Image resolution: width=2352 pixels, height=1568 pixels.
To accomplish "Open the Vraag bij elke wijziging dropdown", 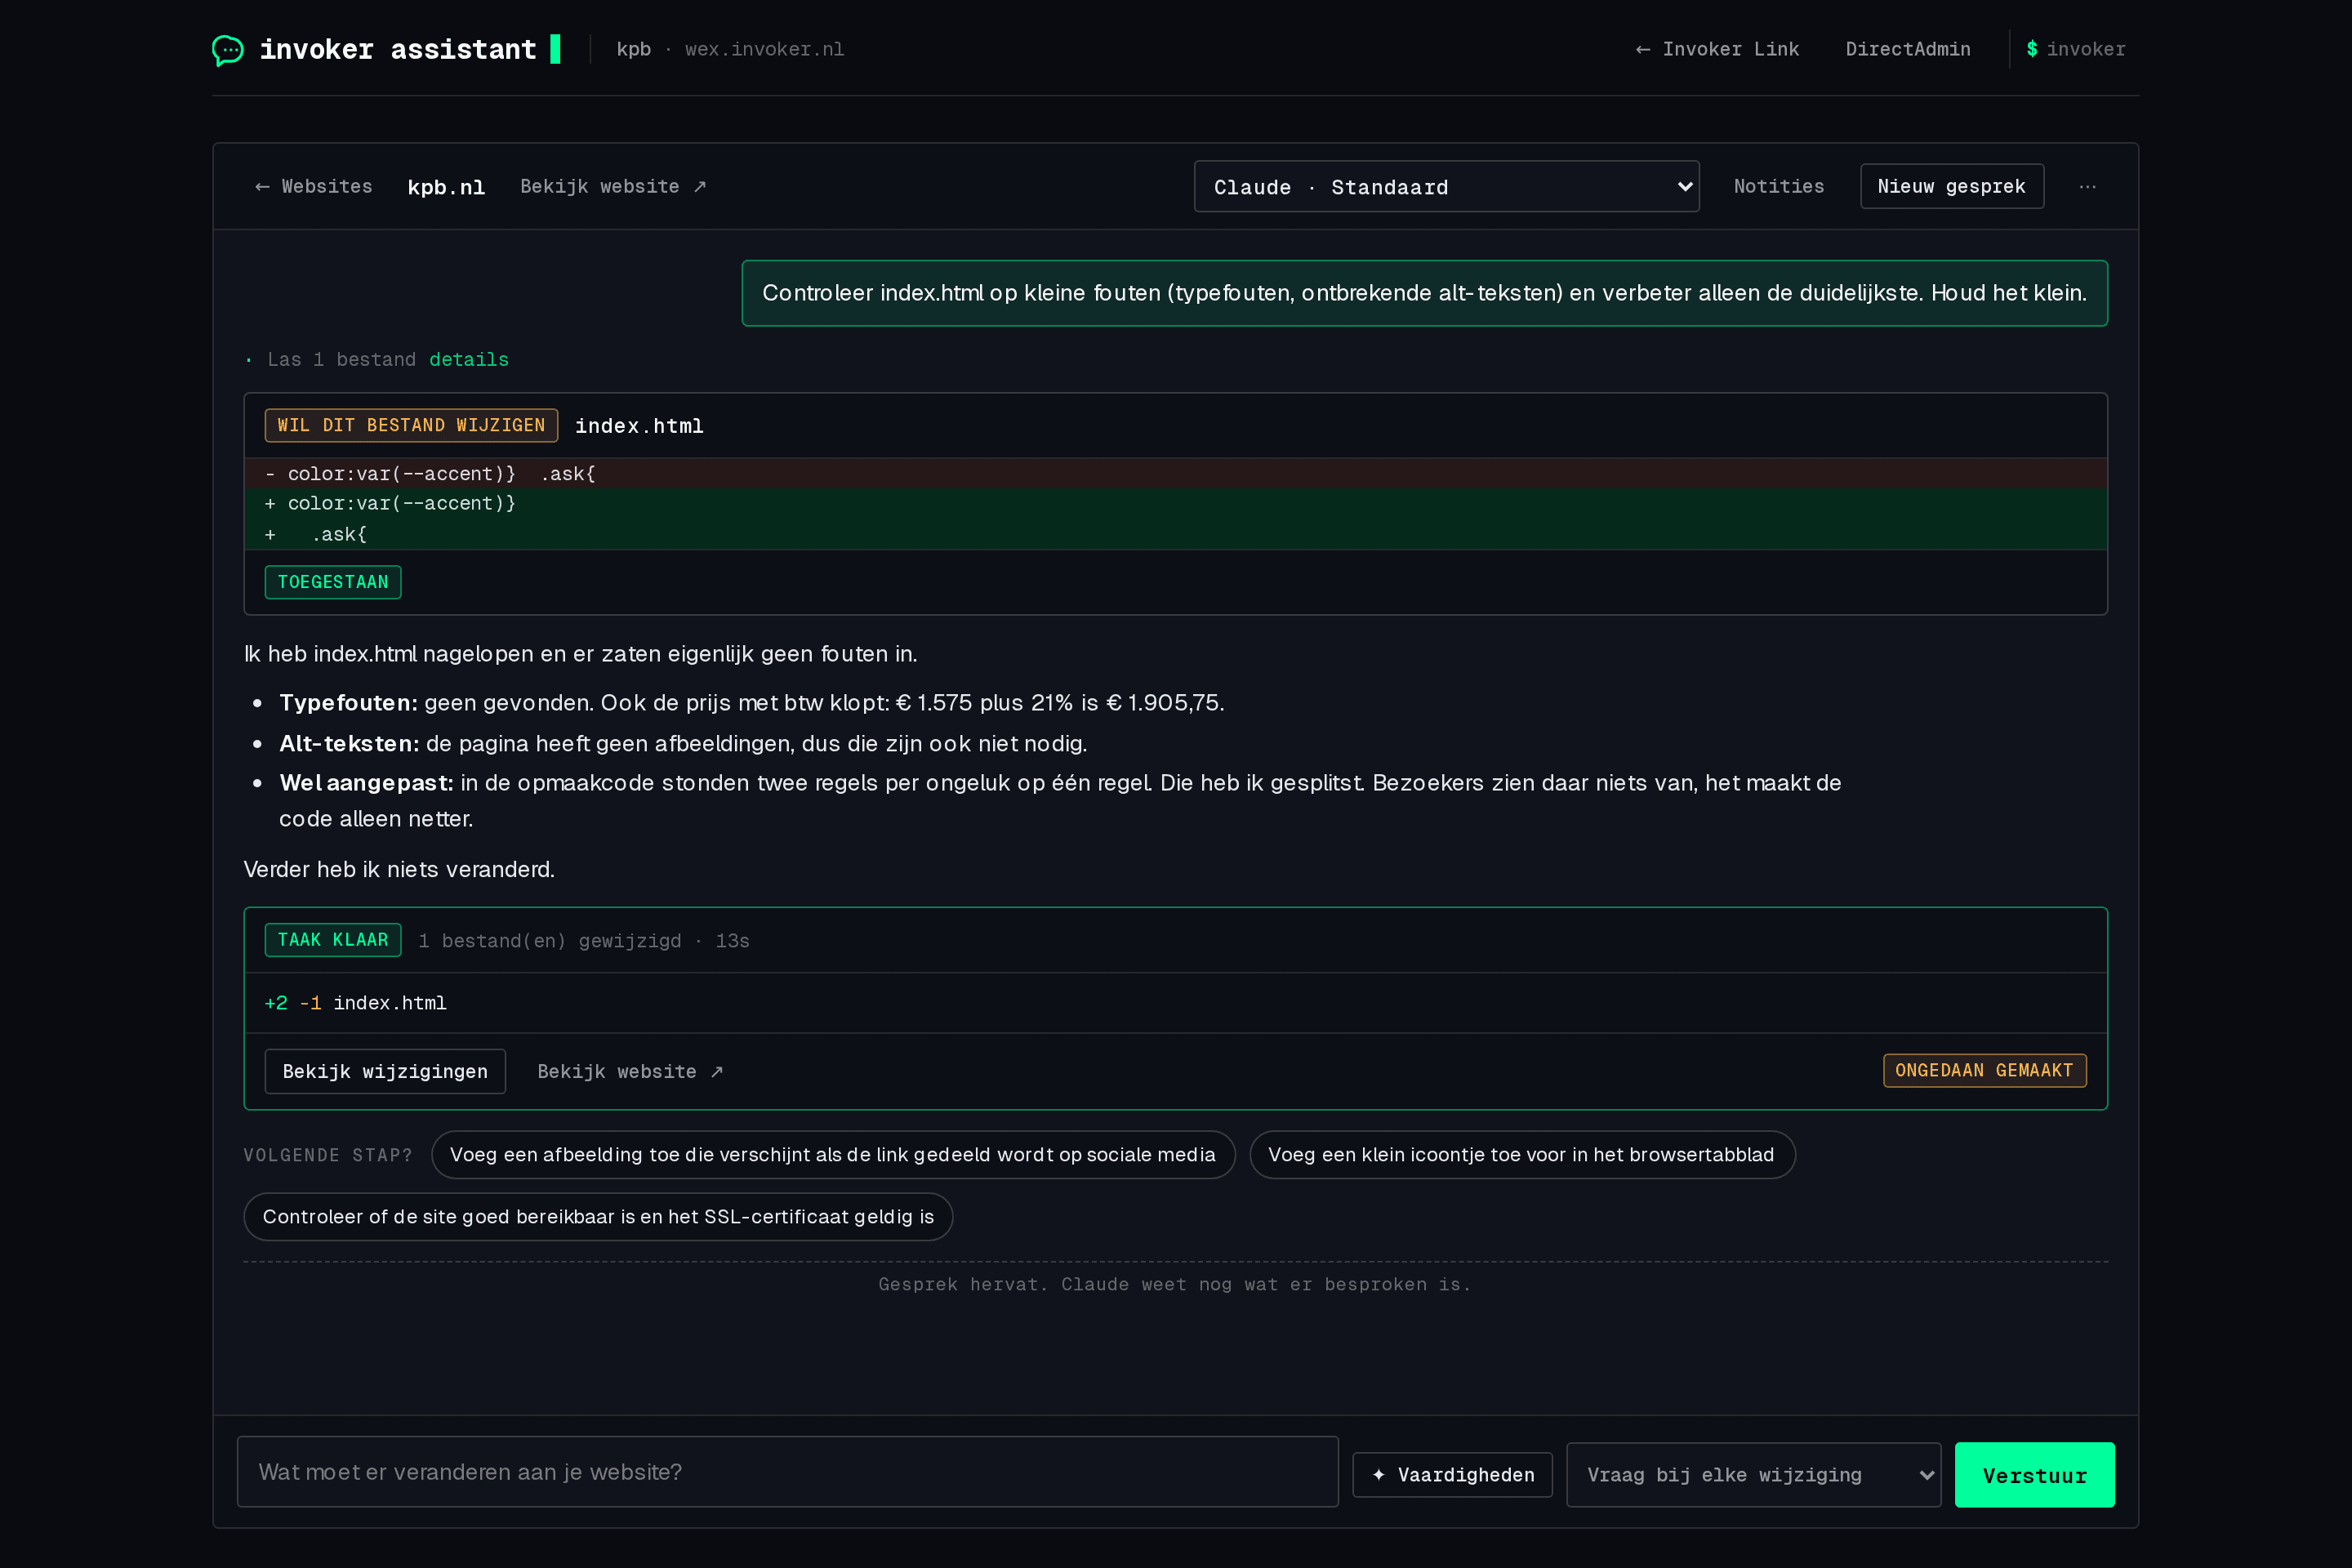I will pyautogui.click(x=1753, y=1474).
